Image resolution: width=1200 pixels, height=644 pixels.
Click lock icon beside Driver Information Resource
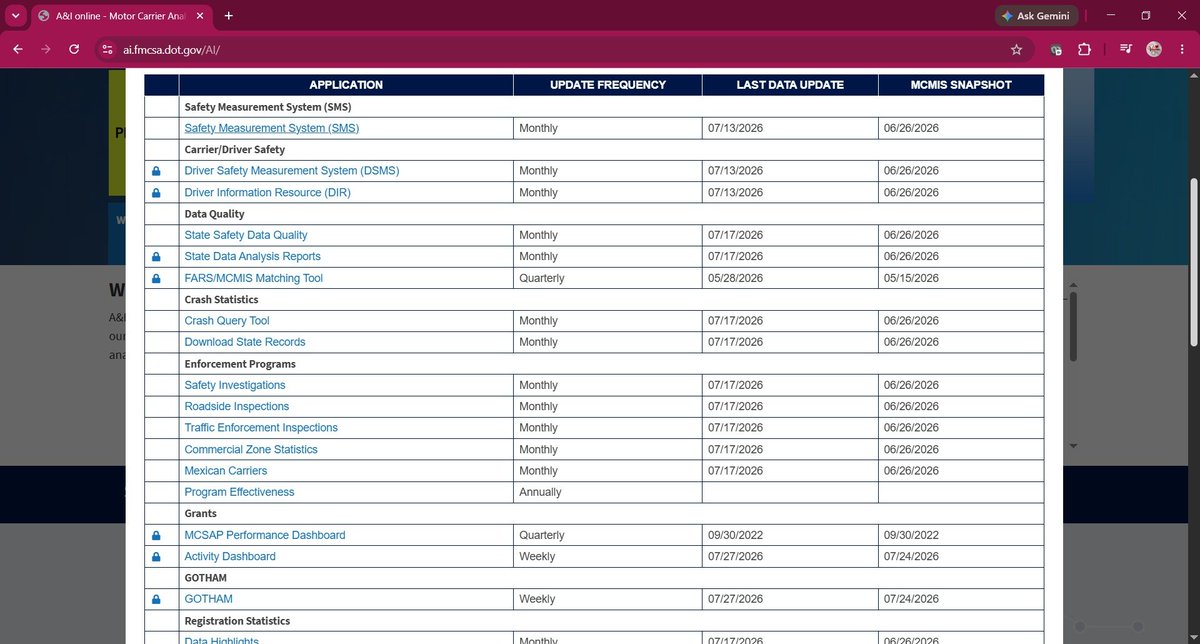(156, 193)
